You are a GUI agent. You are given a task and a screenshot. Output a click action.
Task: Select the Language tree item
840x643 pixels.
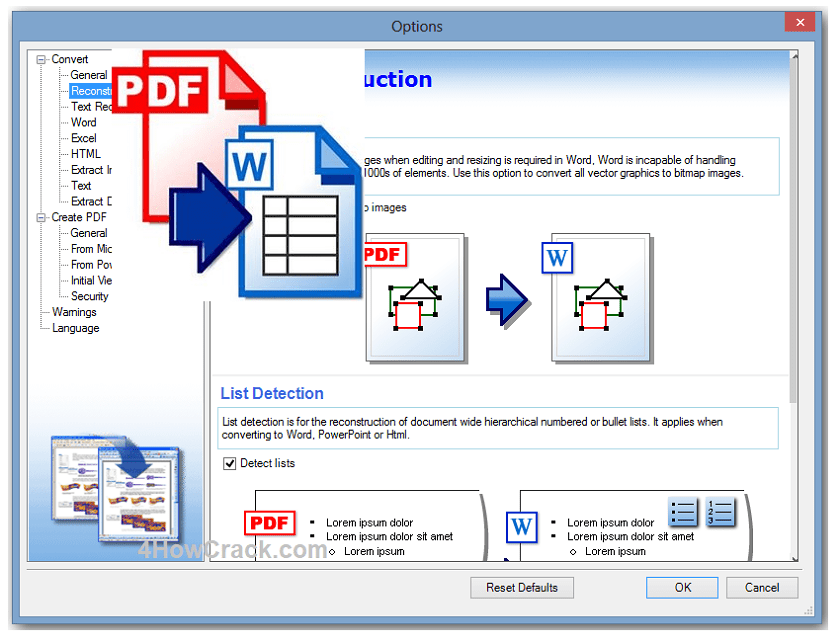click(76, 328)
